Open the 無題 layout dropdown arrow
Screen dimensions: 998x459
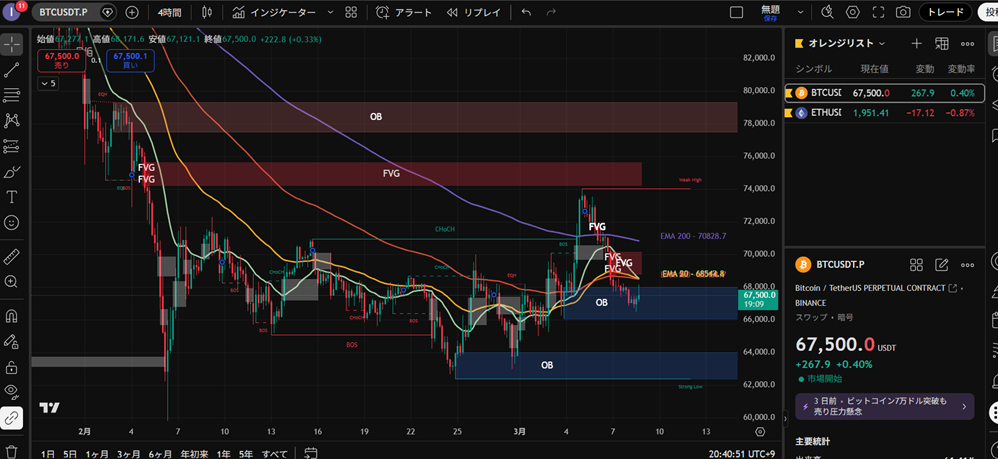(x=800, y=13)
